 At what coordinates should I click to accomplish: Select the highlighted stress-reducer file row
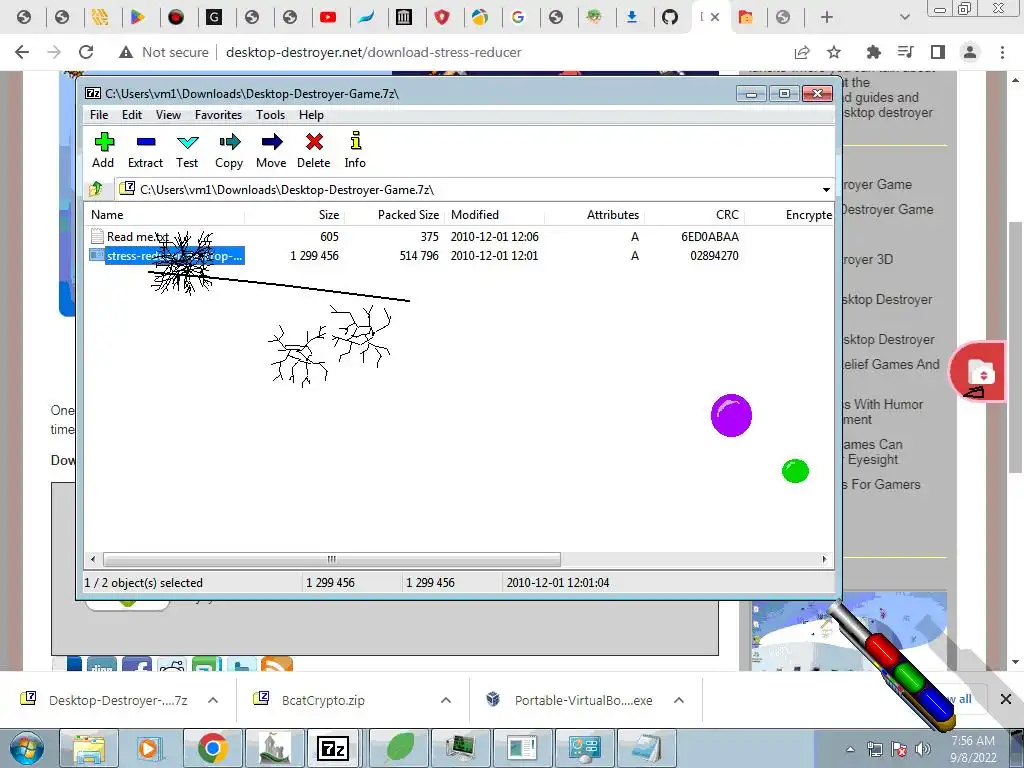(x=167, y=255)
